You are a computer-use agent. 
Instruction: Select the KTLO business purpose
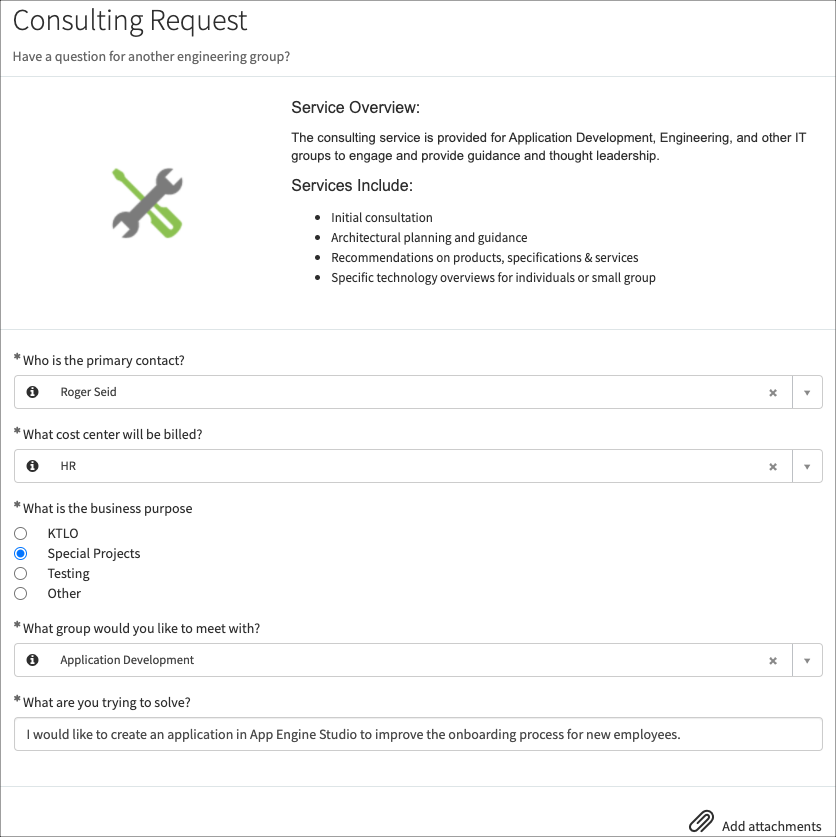(x=20, y=533)
